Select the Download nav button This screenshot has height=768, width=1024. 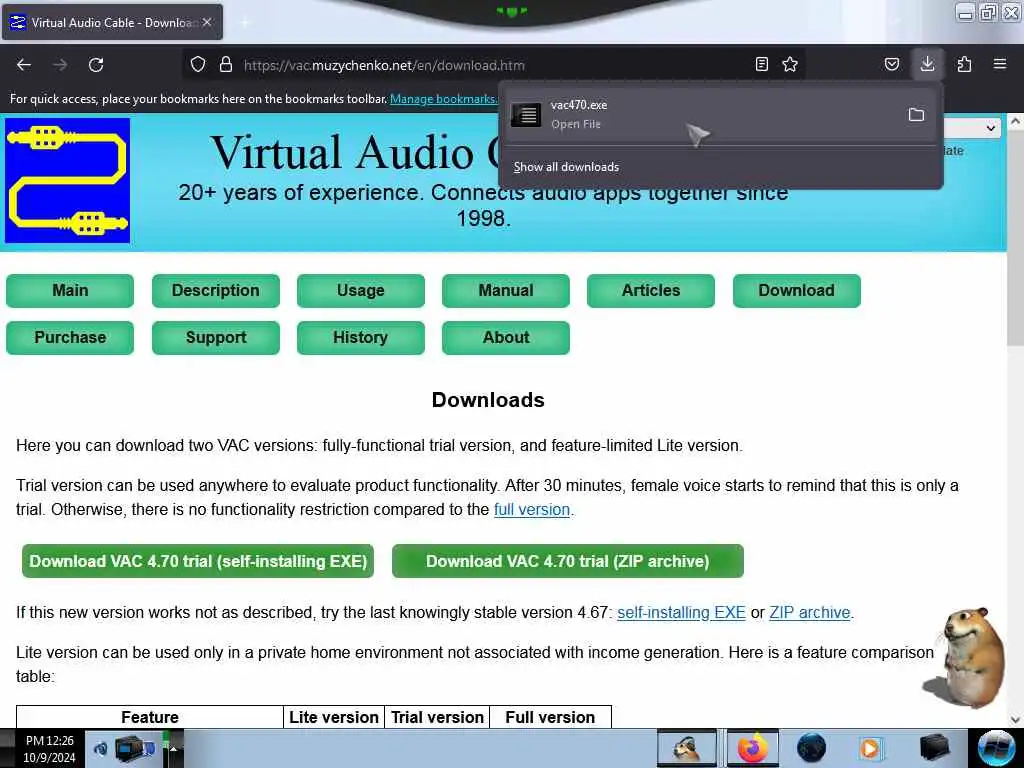point(797,291)
